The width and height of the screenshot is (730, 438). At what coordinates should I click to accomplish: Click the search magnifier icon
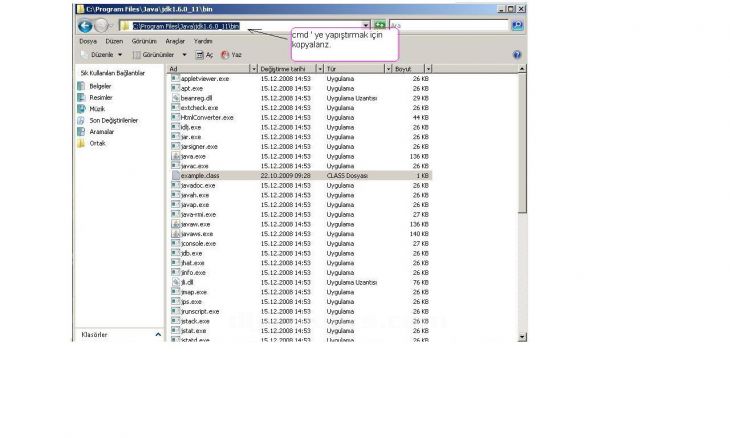coord(517,25)
